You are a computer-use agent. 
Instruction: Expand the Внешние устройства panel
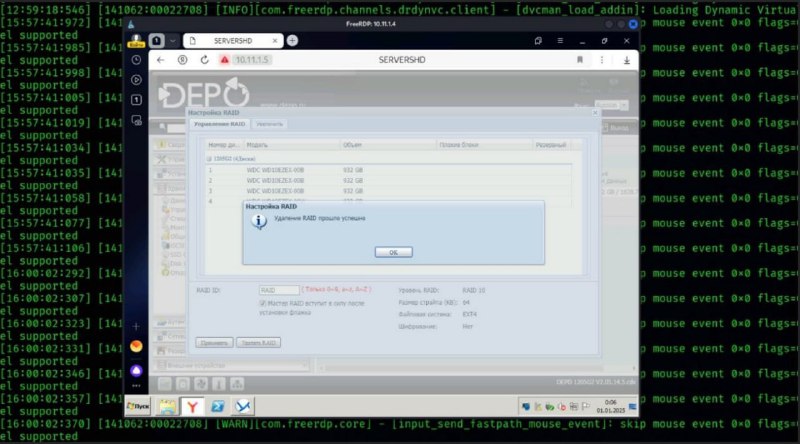point(232,365)
